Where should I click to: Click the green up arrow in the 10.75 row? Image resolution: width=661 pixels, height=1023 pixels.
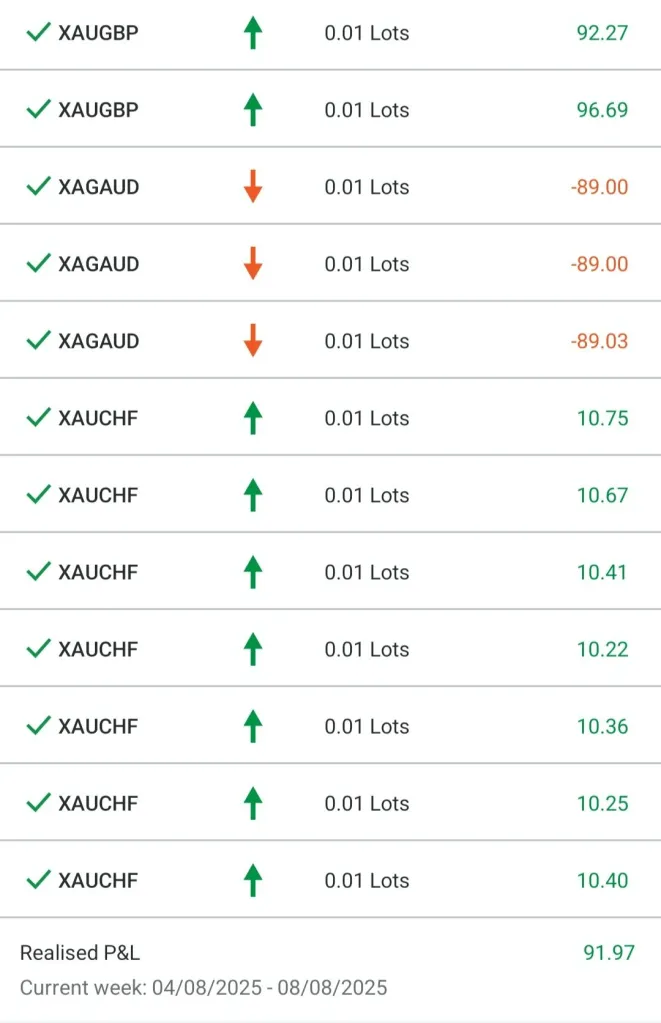253,418
